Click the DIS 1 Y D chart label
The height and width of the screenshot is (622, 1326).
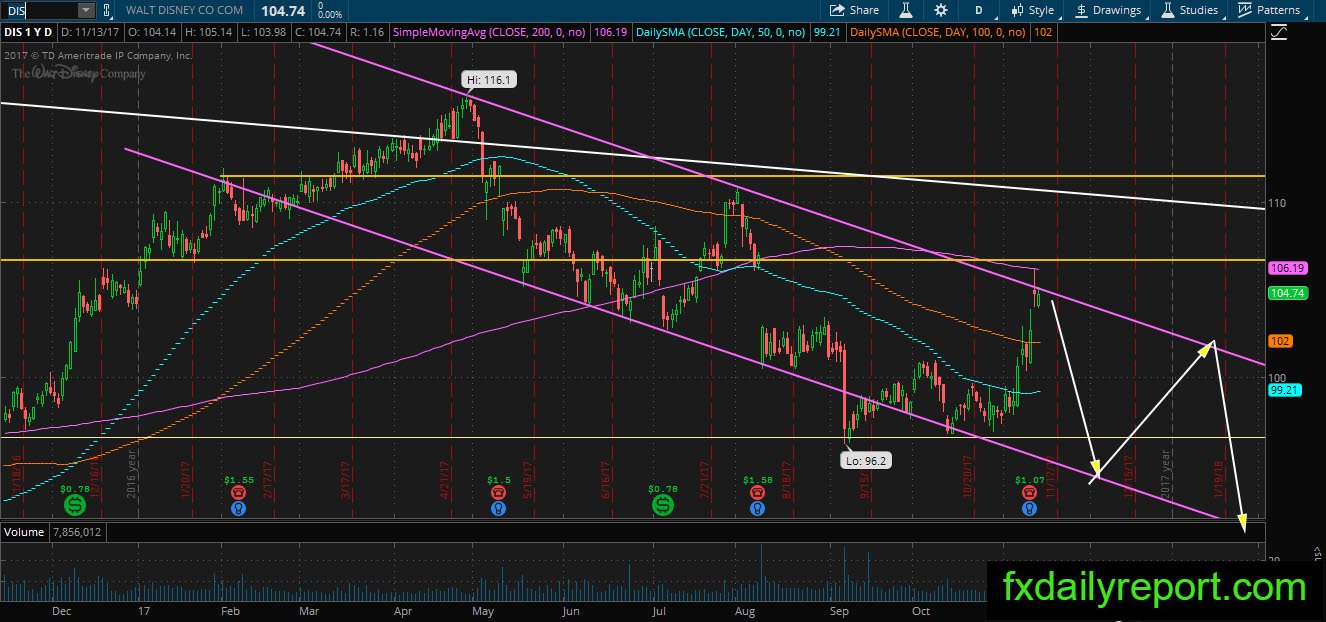[x=28, y=32]
